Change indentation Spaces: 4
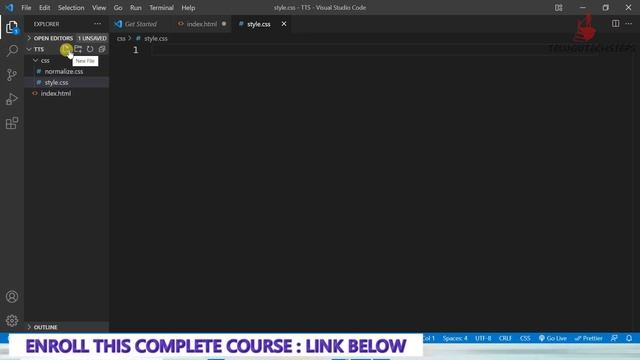Viewport: 640px width, 360px height. 455,338
